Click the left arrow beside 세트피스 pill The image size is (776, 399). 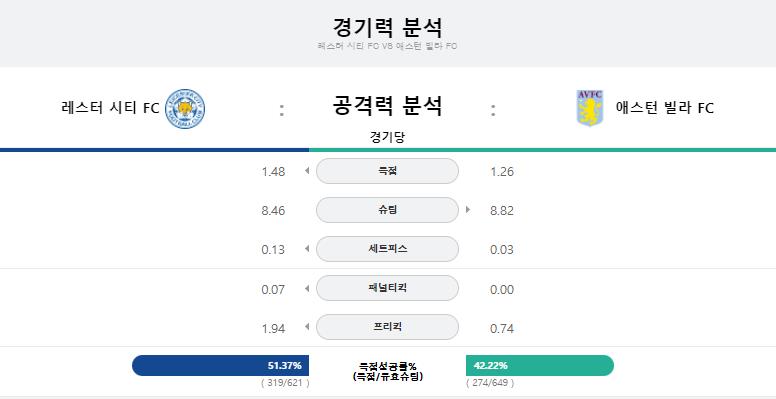[307, 249]
